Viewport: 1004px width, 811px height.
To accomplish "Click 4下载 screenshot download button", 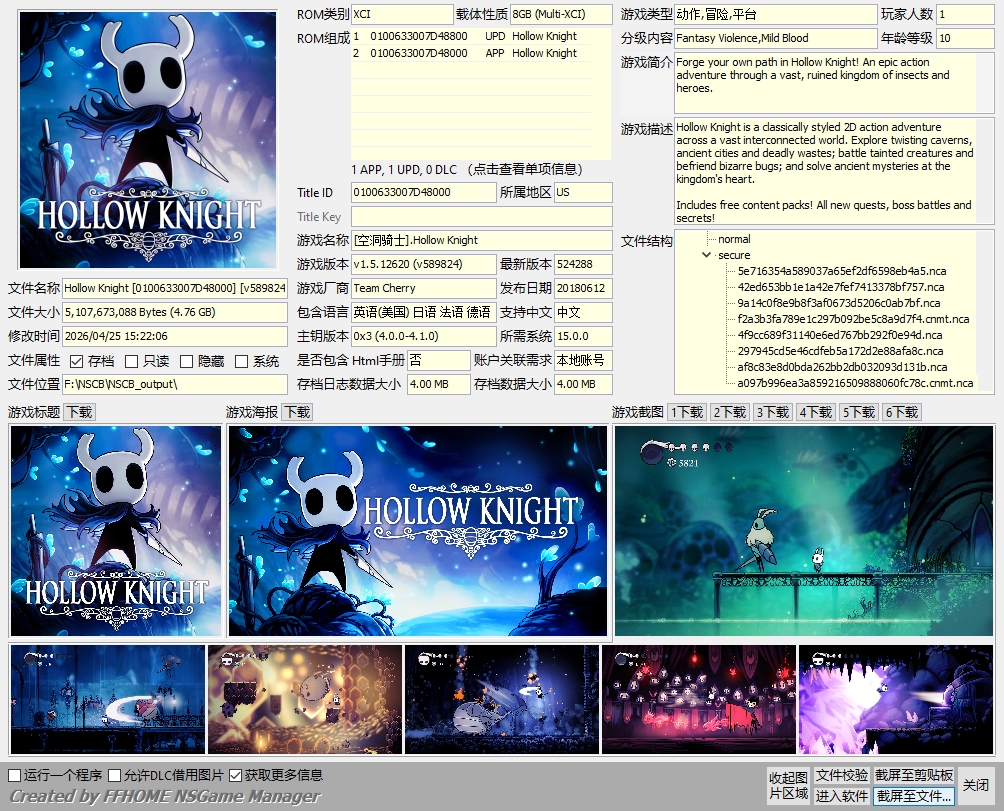I will pyautogui.click(x=816, y=412).
